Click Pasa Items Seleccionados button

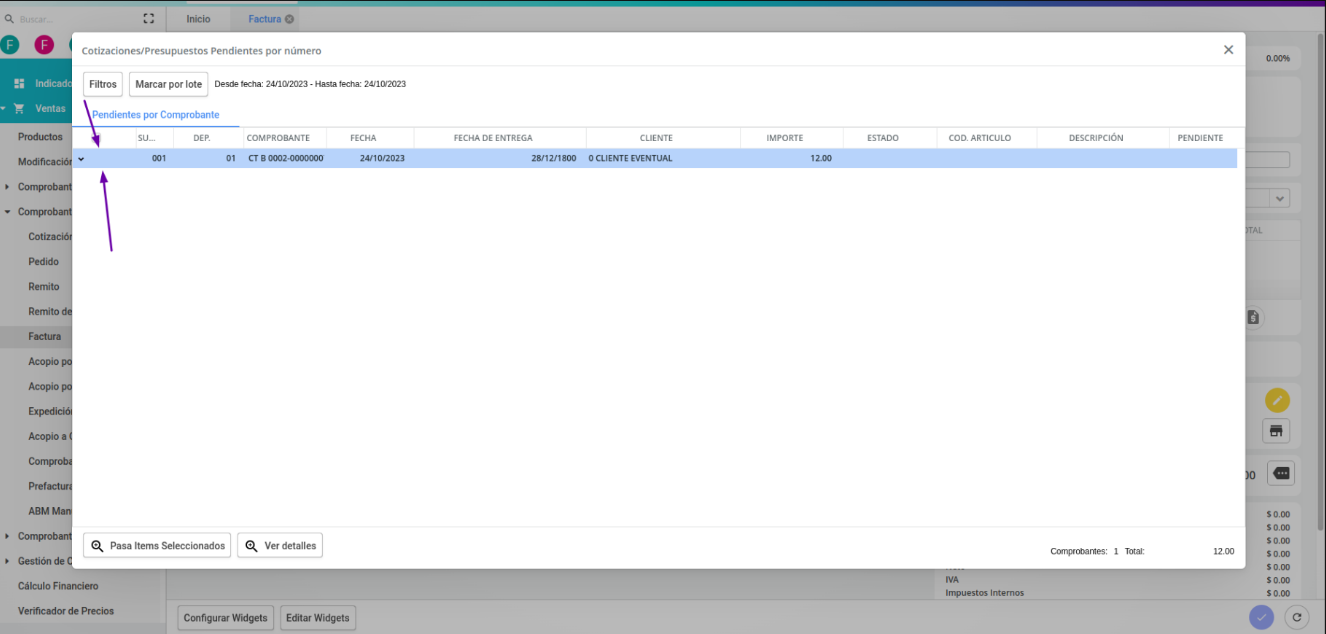[157, 546]
